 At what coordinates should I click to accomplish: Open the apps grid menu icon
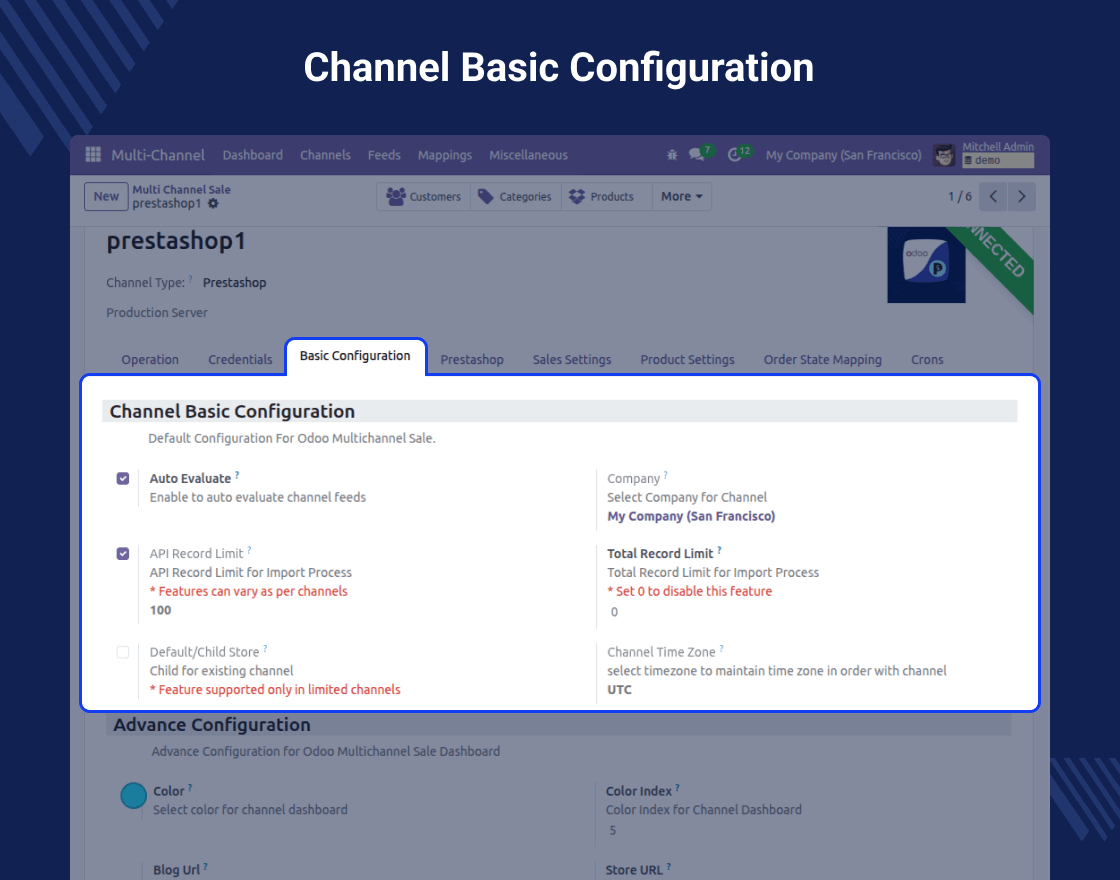[x=93, y=154]
